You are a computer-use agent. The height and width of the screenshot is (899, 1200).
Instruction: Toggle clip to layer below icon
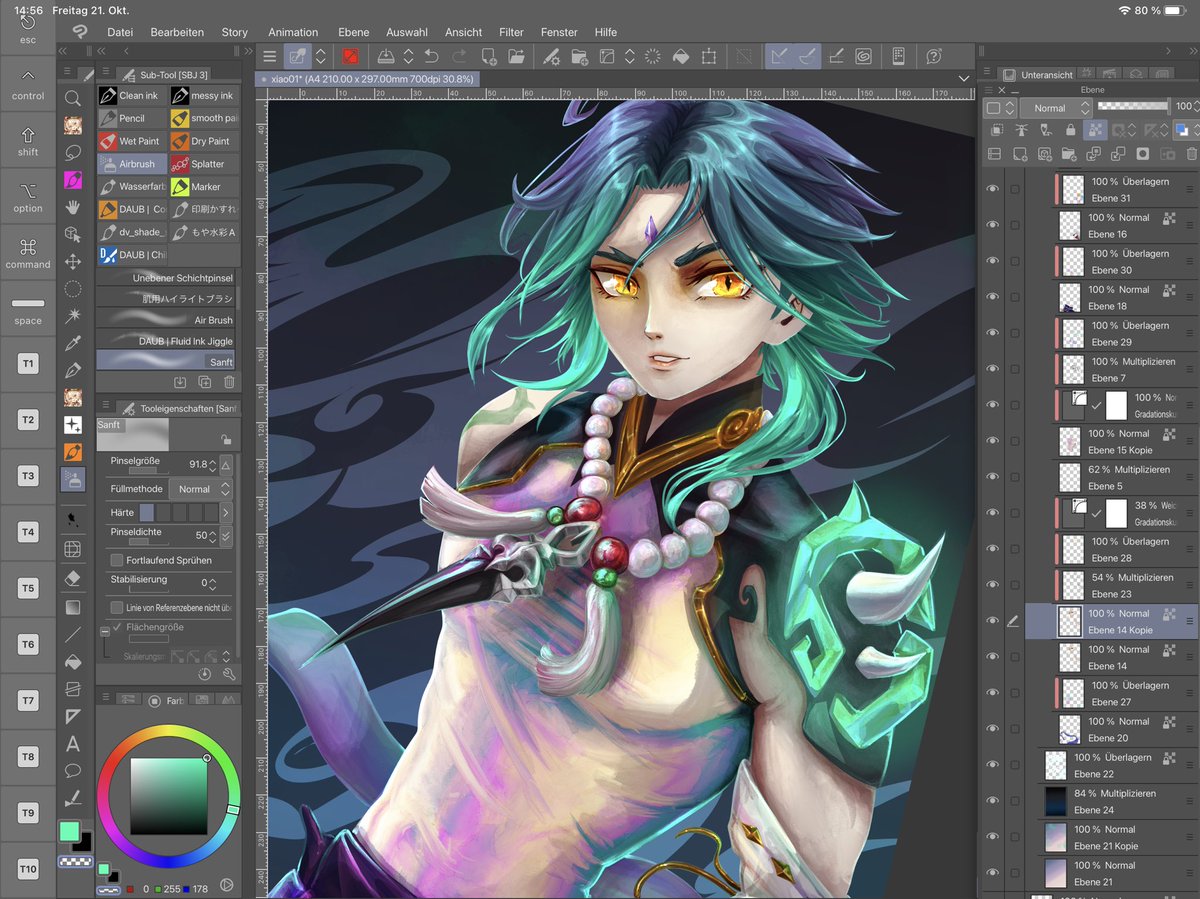pyautogui.click(x=996, y=130)
